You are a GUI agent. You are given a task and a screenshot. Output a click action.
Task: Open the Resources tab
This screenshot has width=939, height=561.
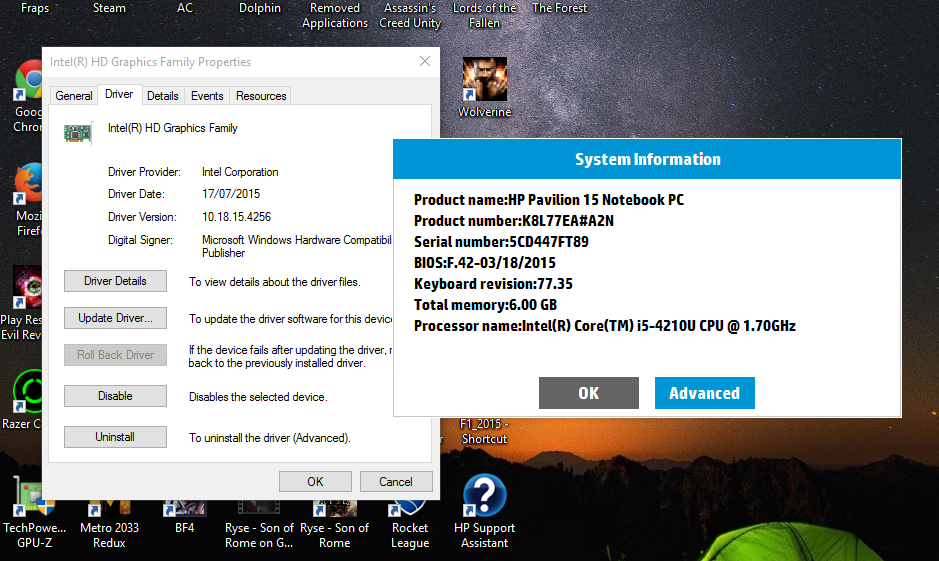pyautogui.click(x=261, y=96)
